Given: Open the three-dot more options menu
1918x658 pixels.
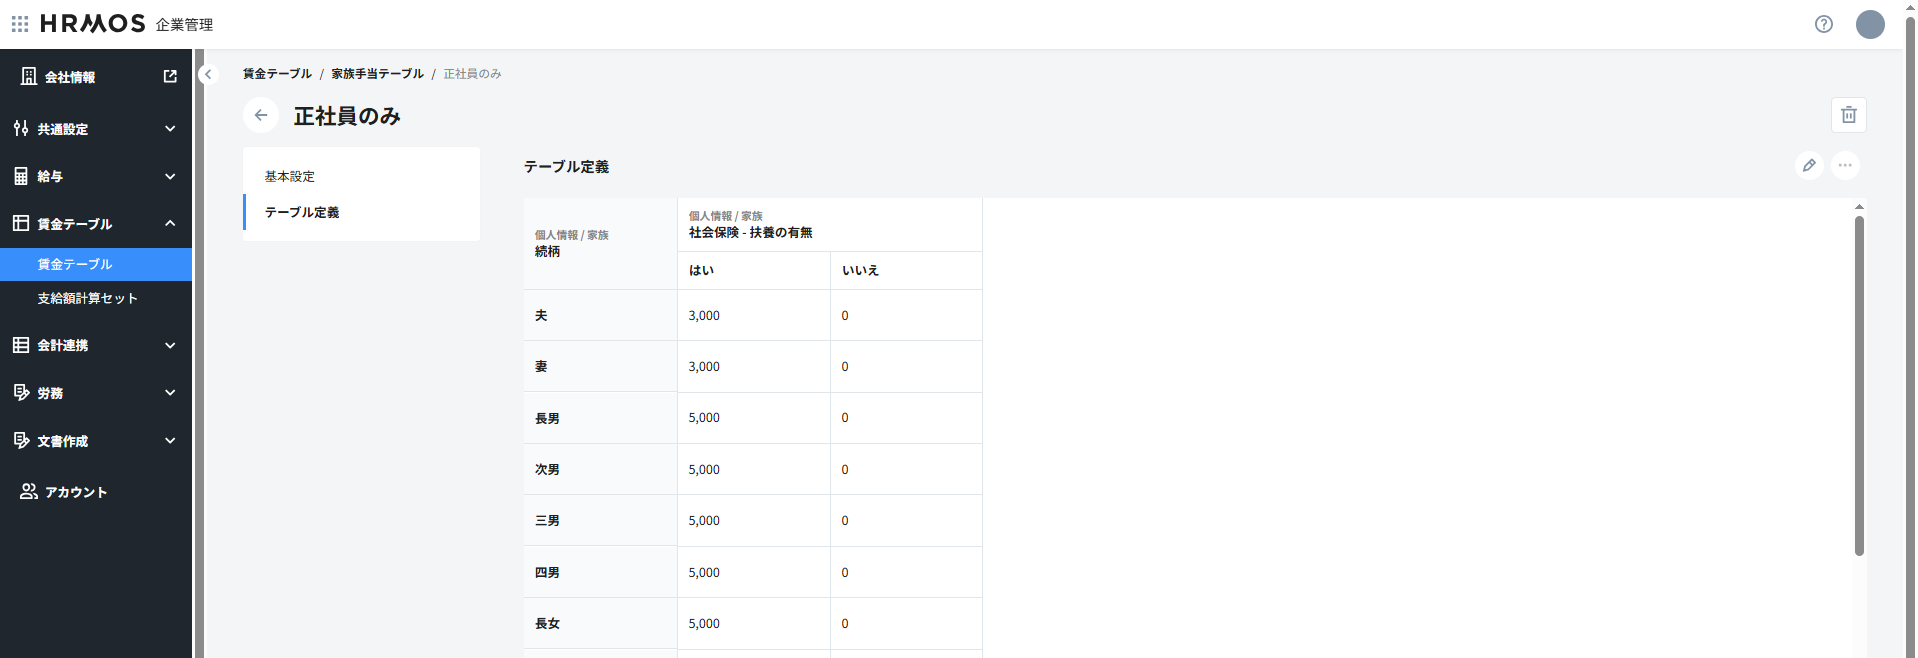Looking at the screenshot, I should pyautogui.click(x=1845, y=166).
